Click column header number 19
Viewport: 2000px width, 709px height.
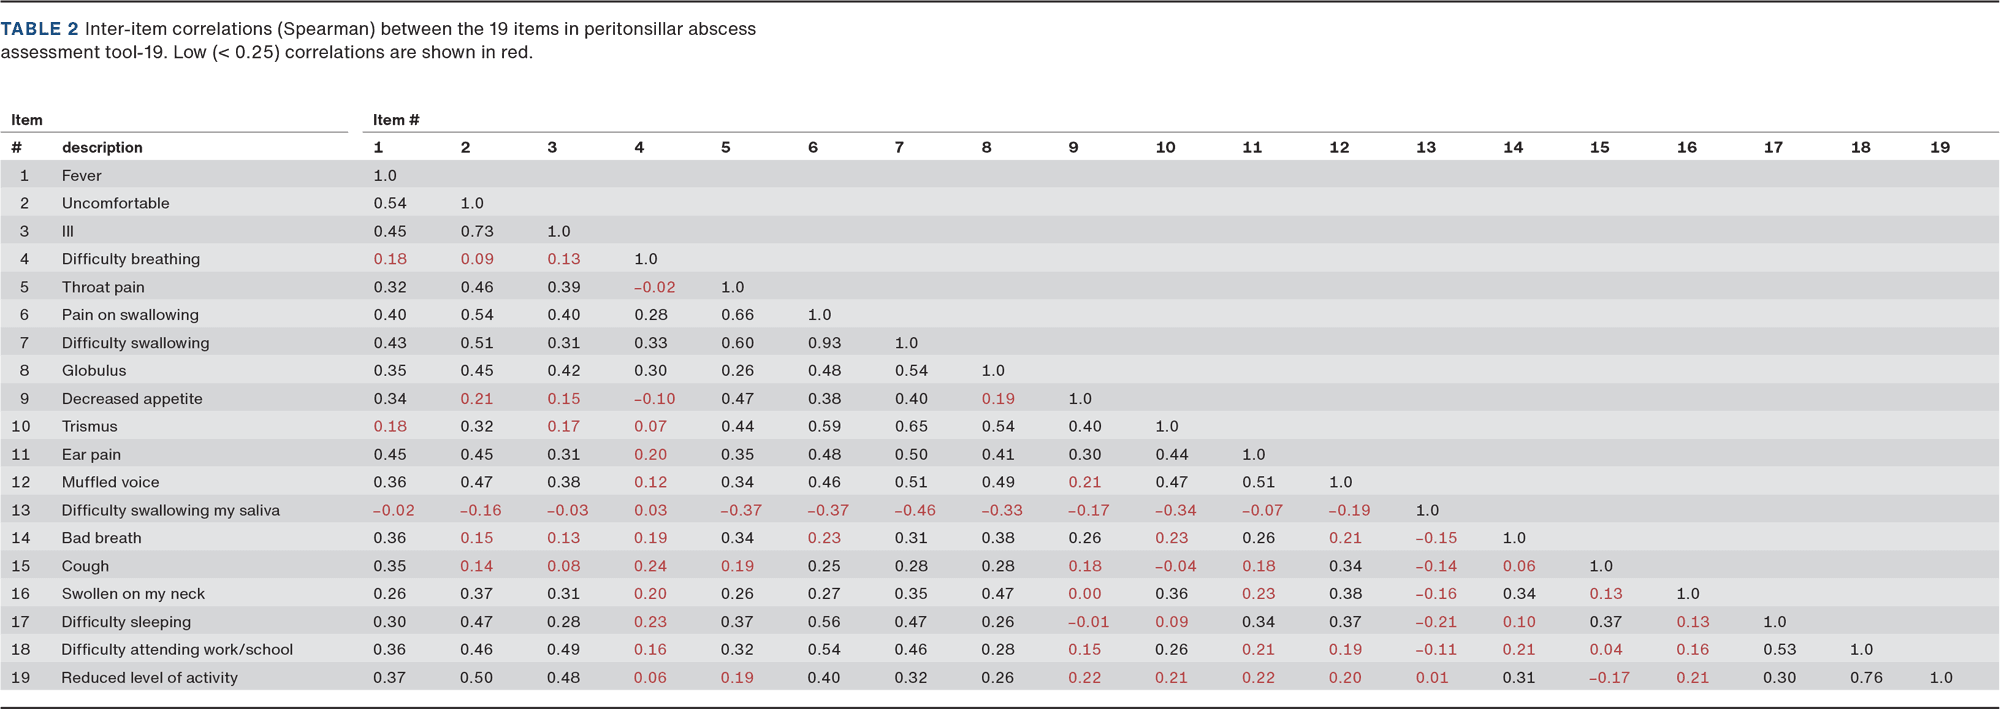[x=1940, y=147]
